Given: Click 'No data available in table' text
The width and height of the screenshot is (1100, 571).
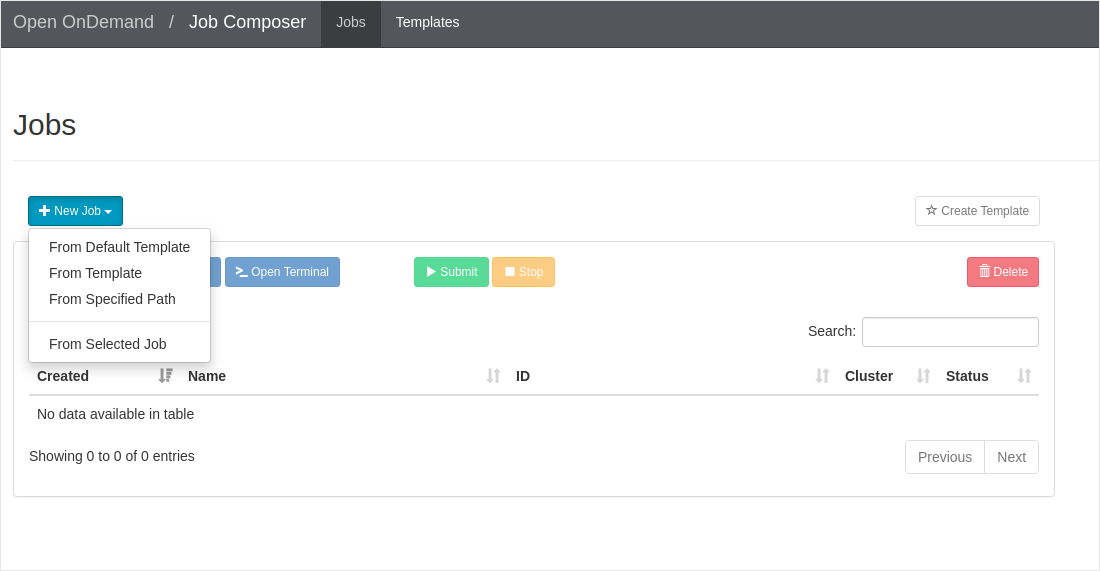Looking at the screenshot, I should coord(116,415).
